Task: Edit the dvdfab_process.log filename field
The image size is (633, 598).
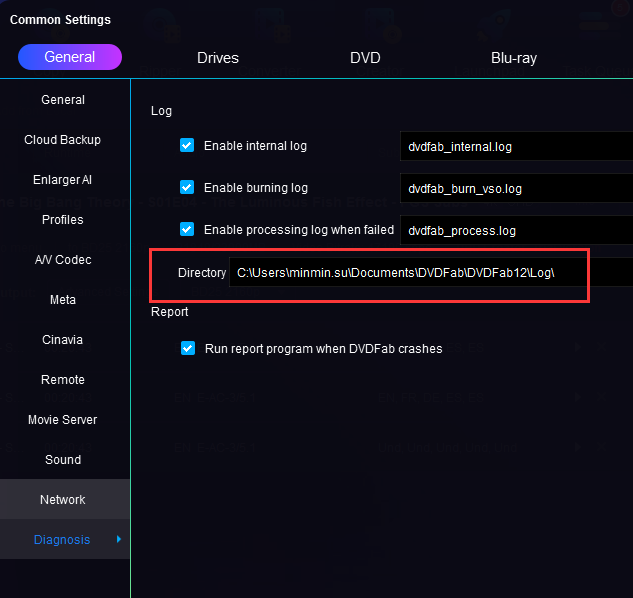Action: click(515, 231)
